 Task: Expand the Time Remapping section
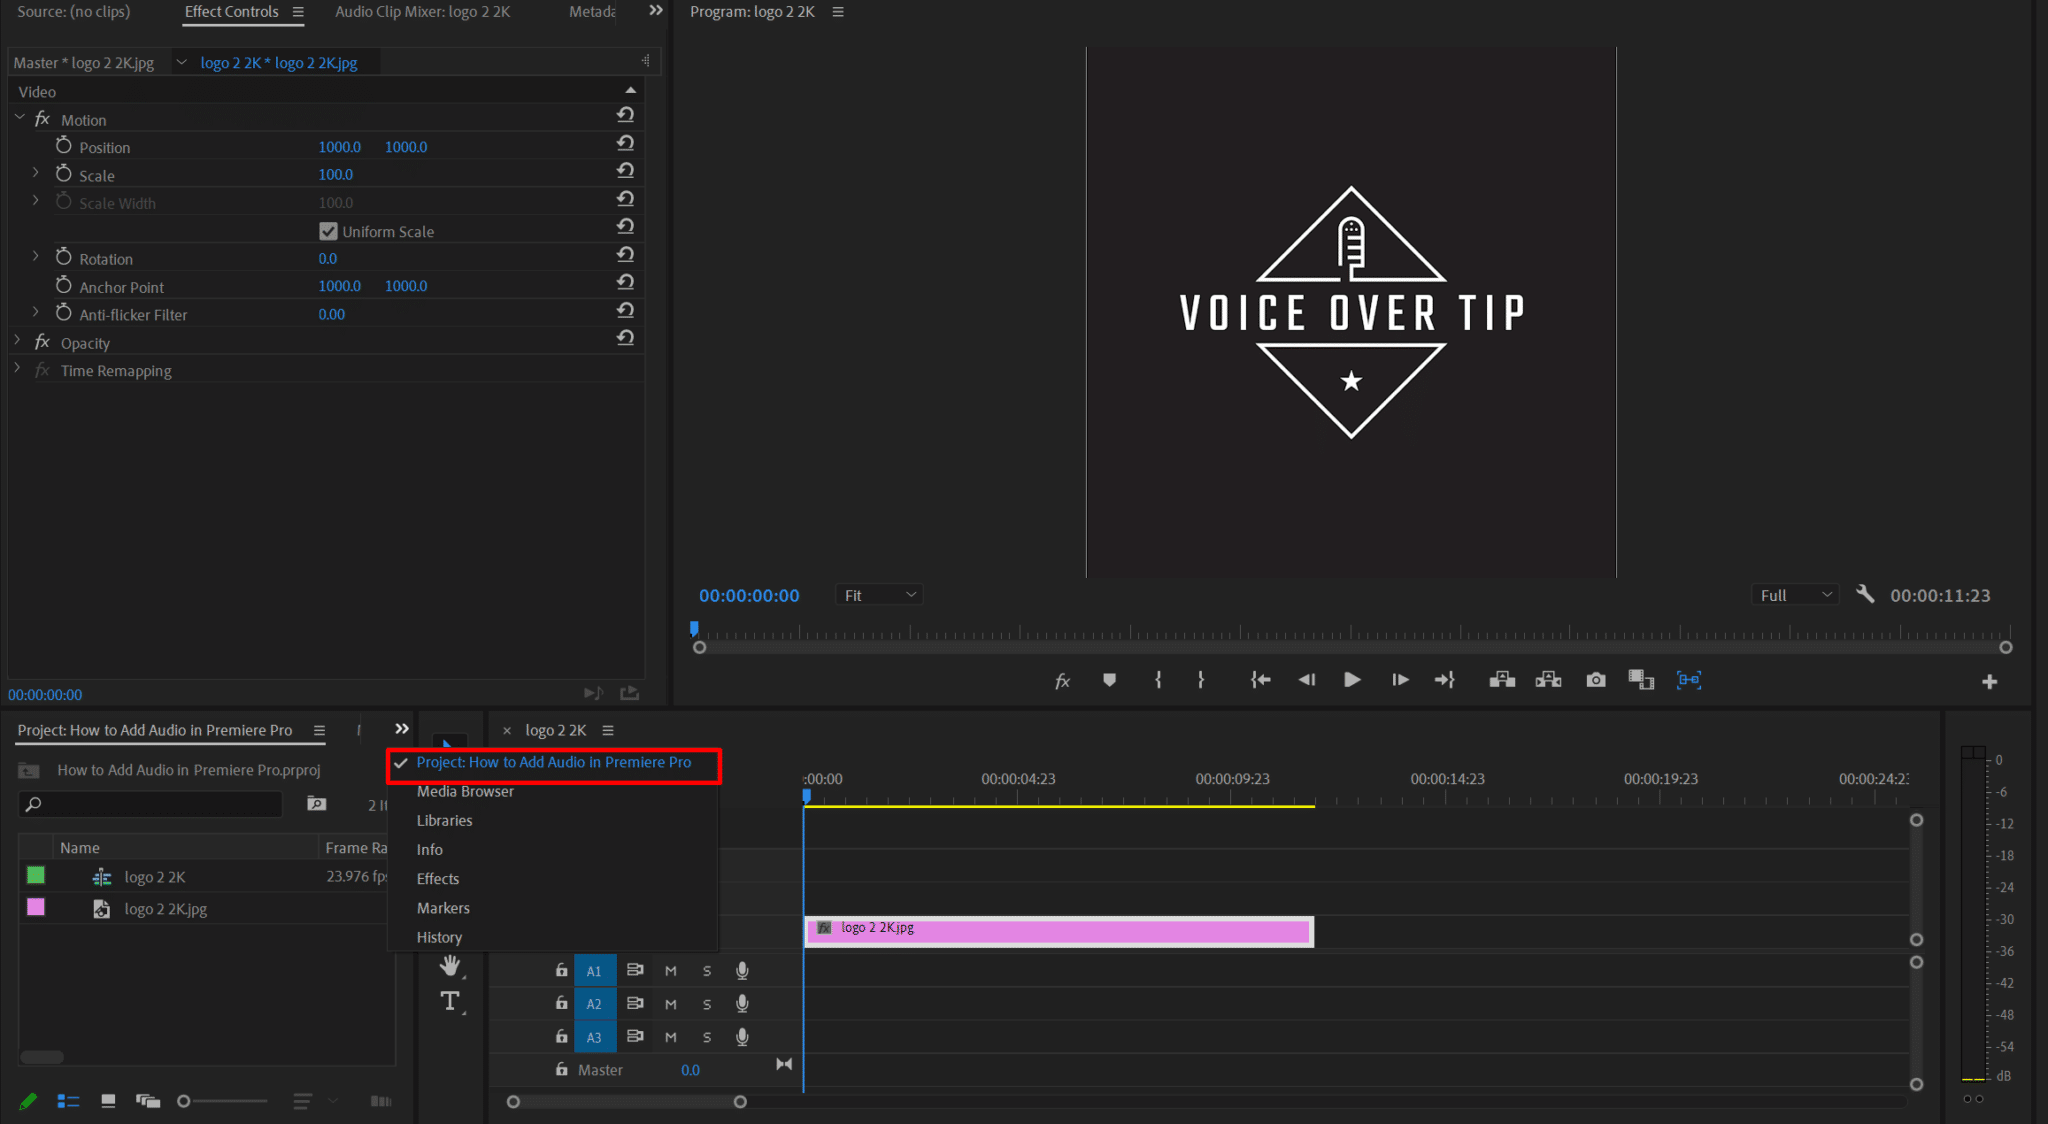pos(15,370)
